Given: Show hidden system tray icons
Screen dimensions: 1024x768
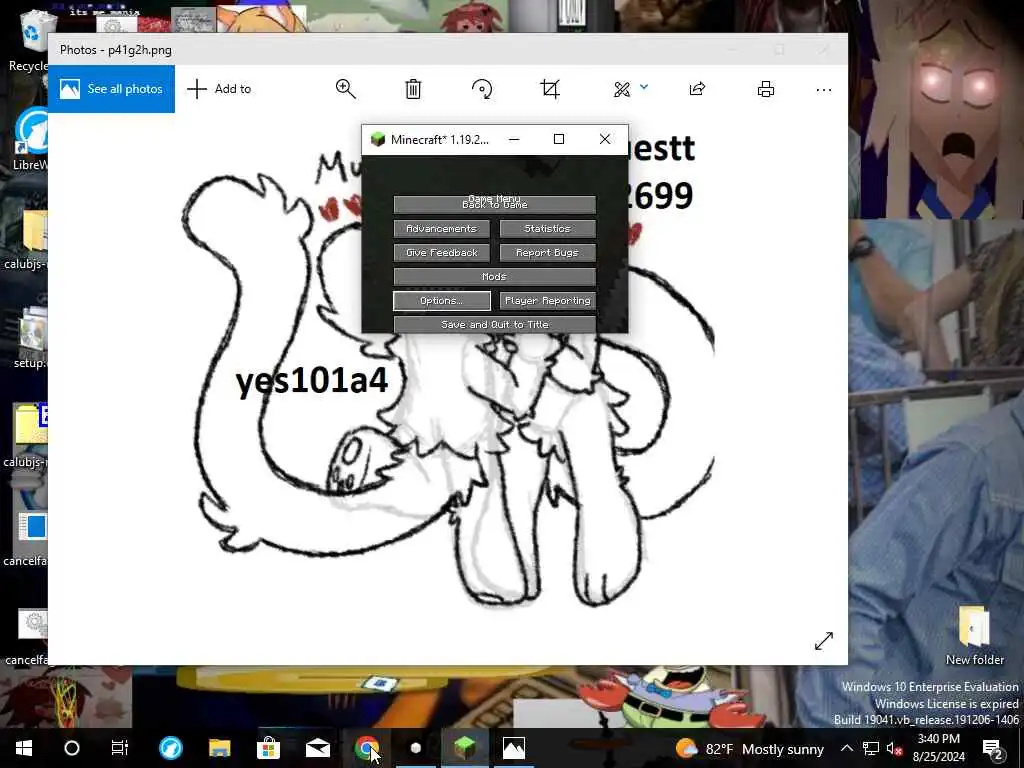Looking at the screenshot, I should (x=846, y=748).
